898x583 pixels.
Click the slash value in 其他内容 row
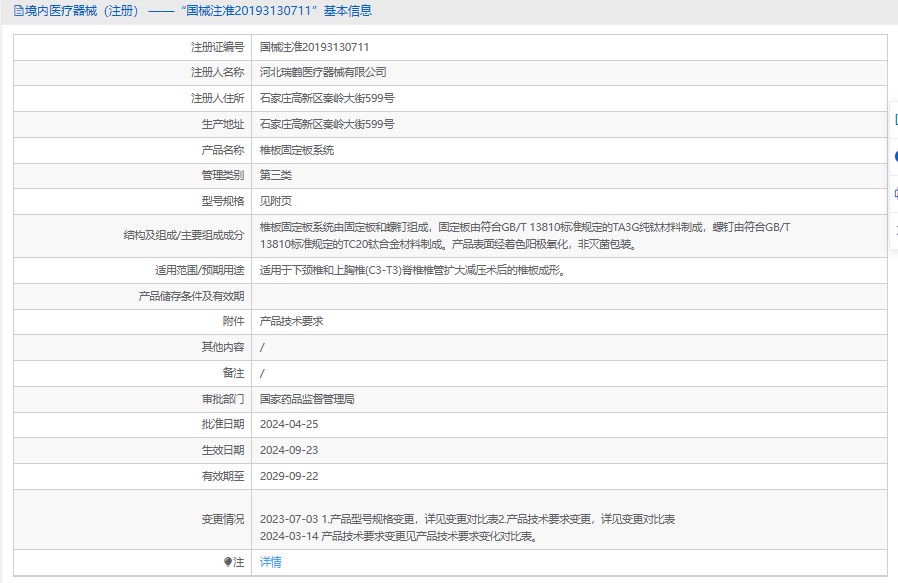[x=262, y=347]
